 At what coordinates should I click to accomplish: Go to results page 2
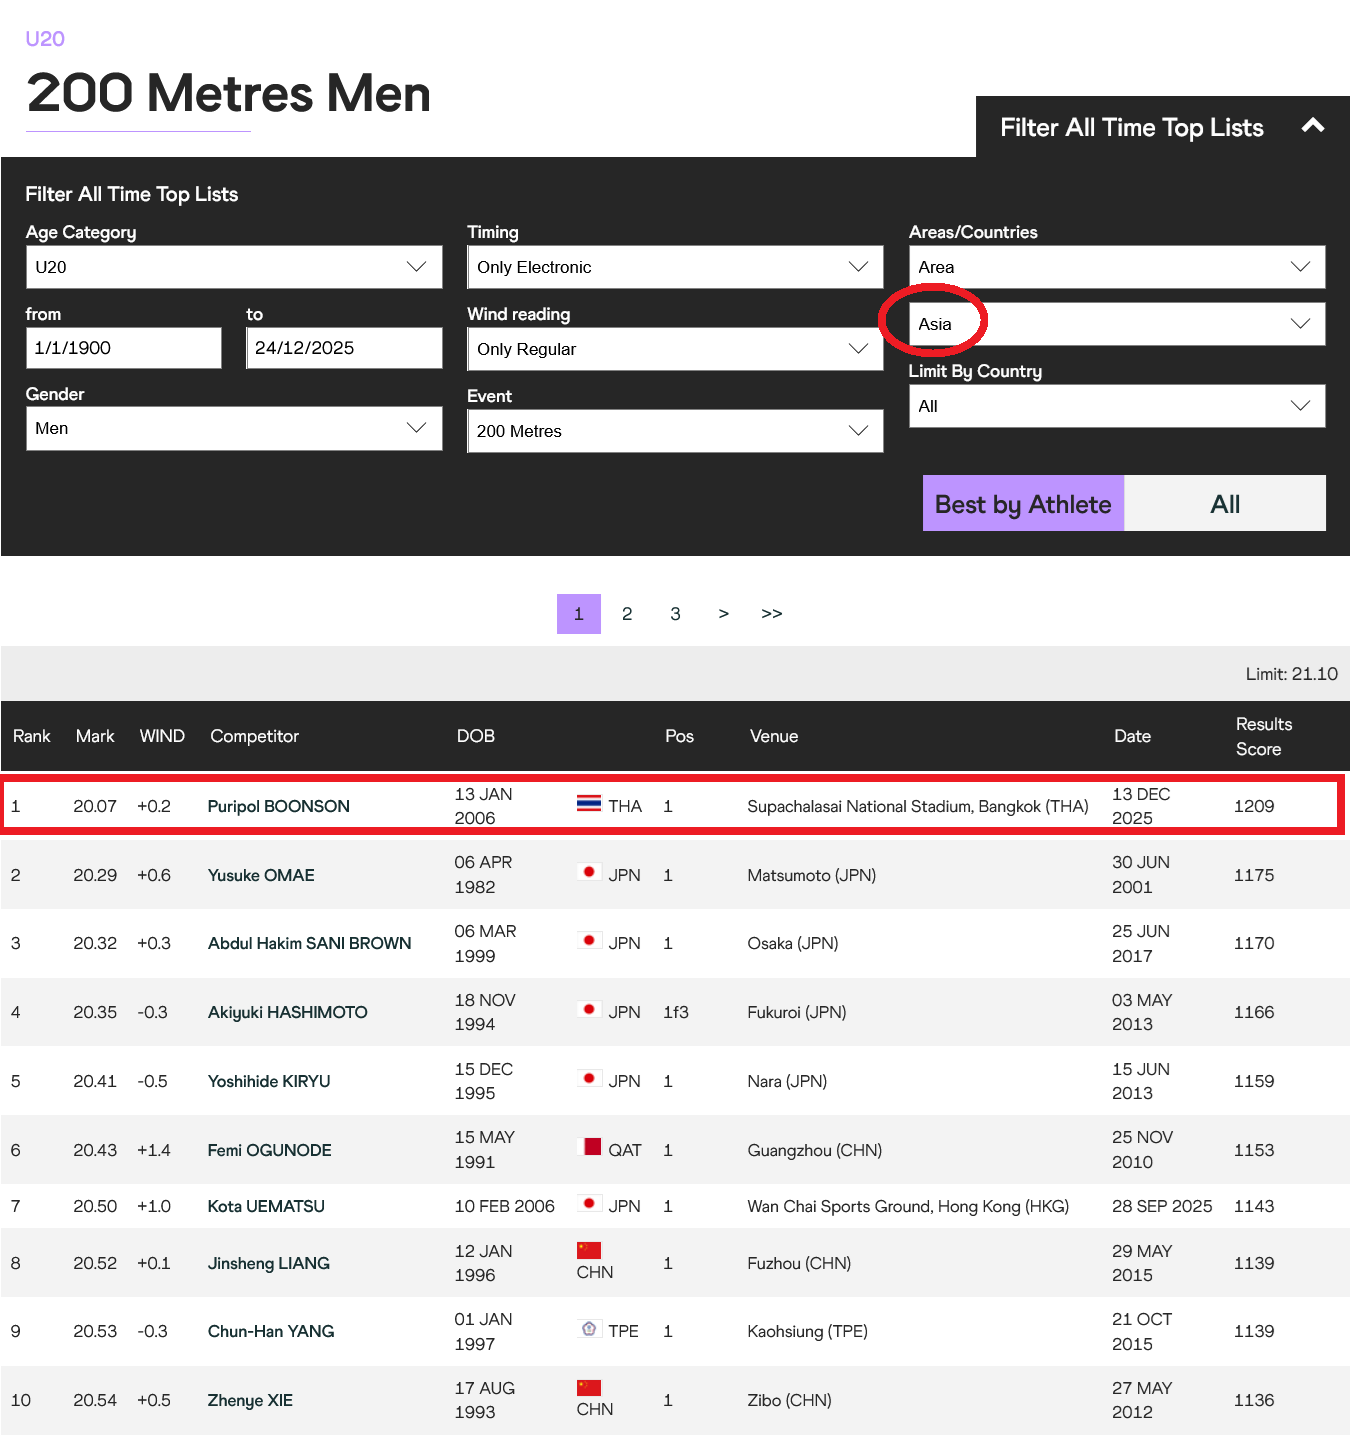pos(627,614)
